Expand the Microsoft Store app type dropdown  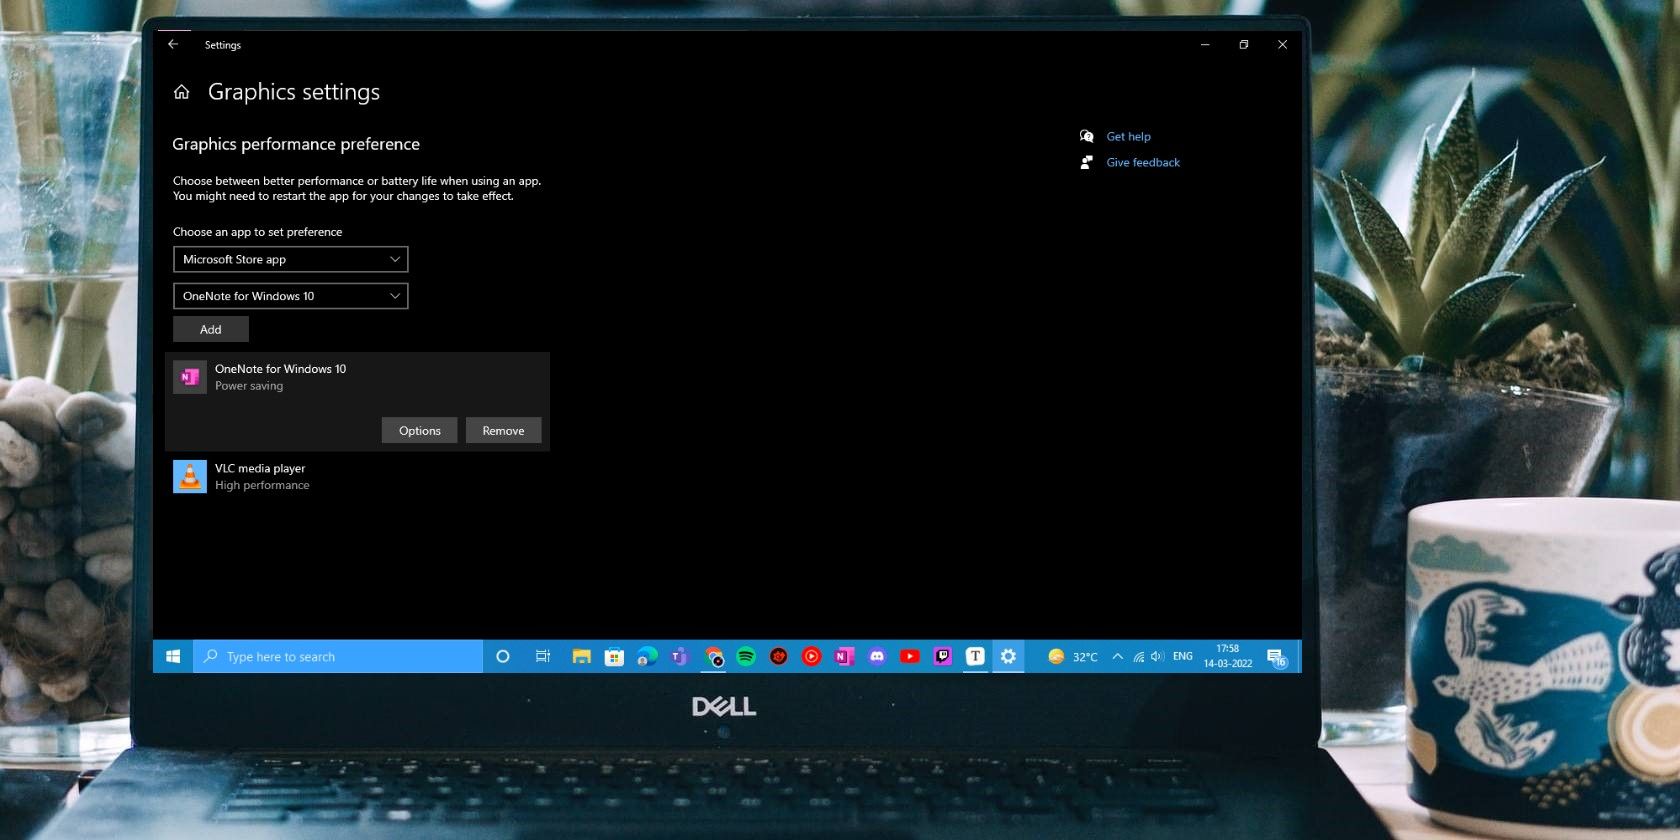290,259
